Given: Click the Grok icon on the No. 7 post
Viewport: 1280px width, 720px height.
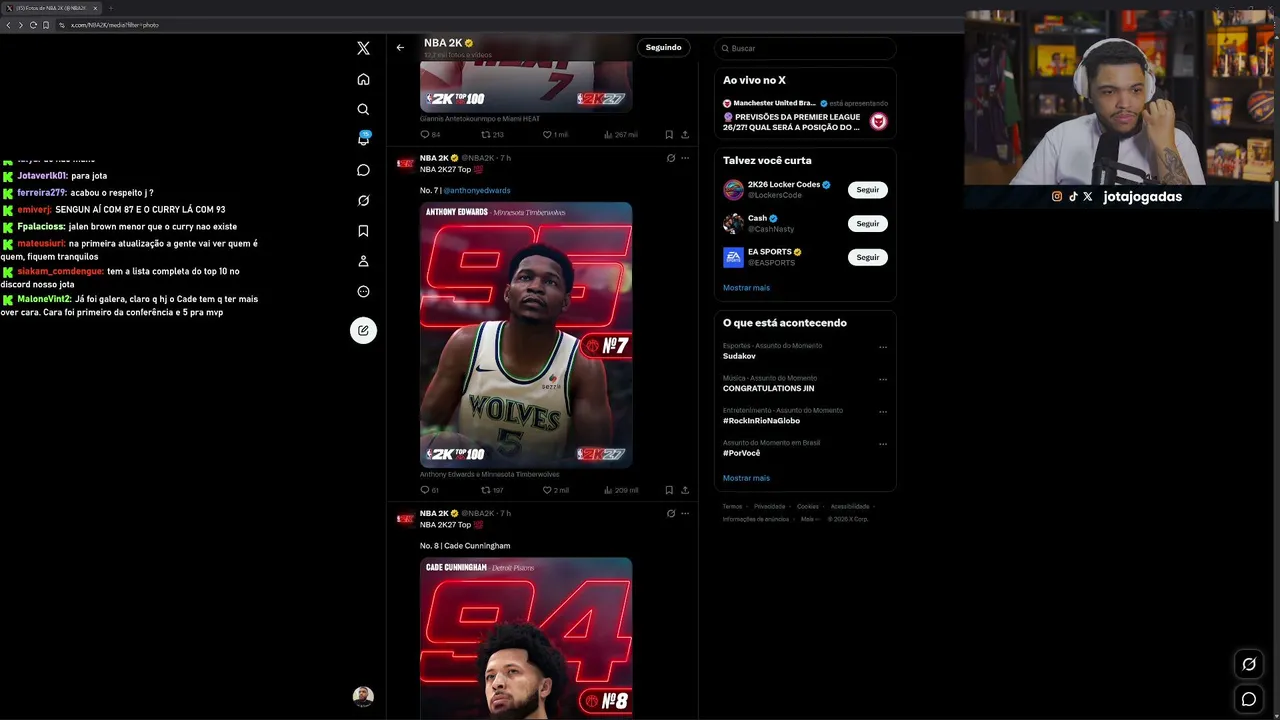Looking at the screenshot, I should click(x=671, y=158).
